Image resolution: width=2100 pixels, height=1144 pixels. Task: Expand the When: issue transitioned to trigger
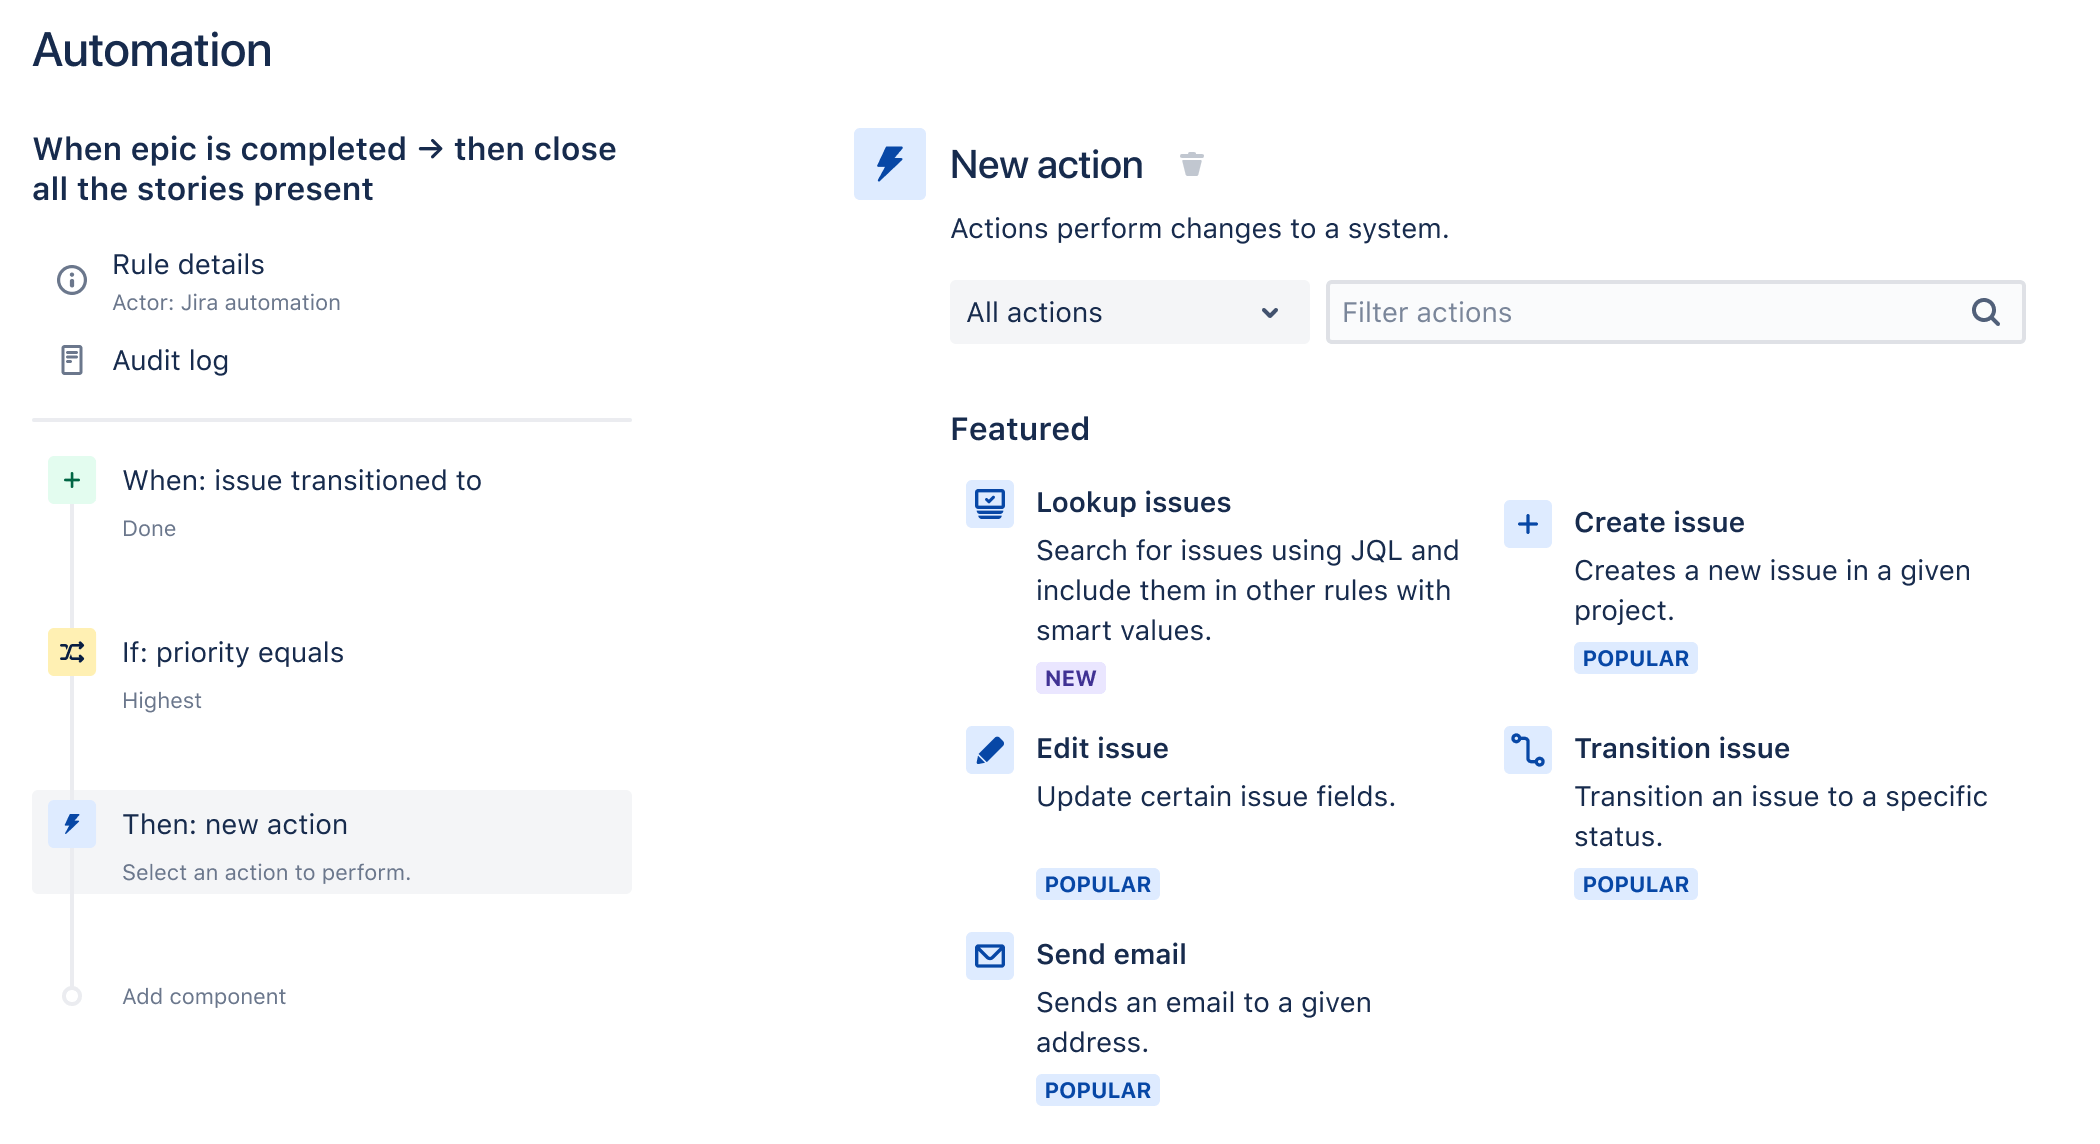(x=301, y=480)
